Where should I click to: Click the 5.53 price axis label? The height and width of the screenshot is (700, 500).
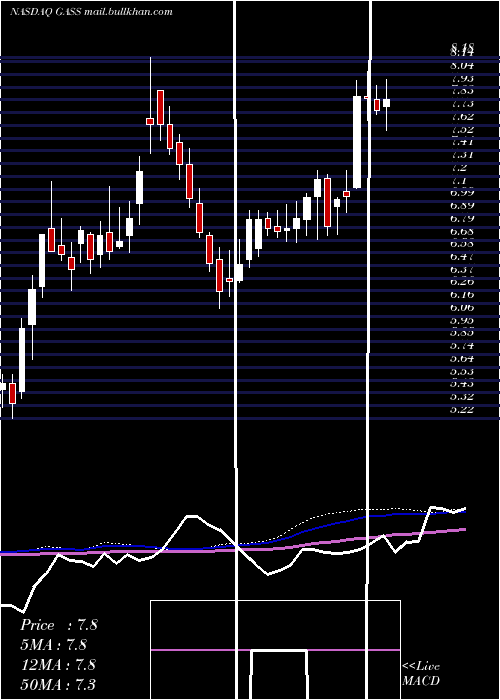pyautogui.click(x=462, y=371)
